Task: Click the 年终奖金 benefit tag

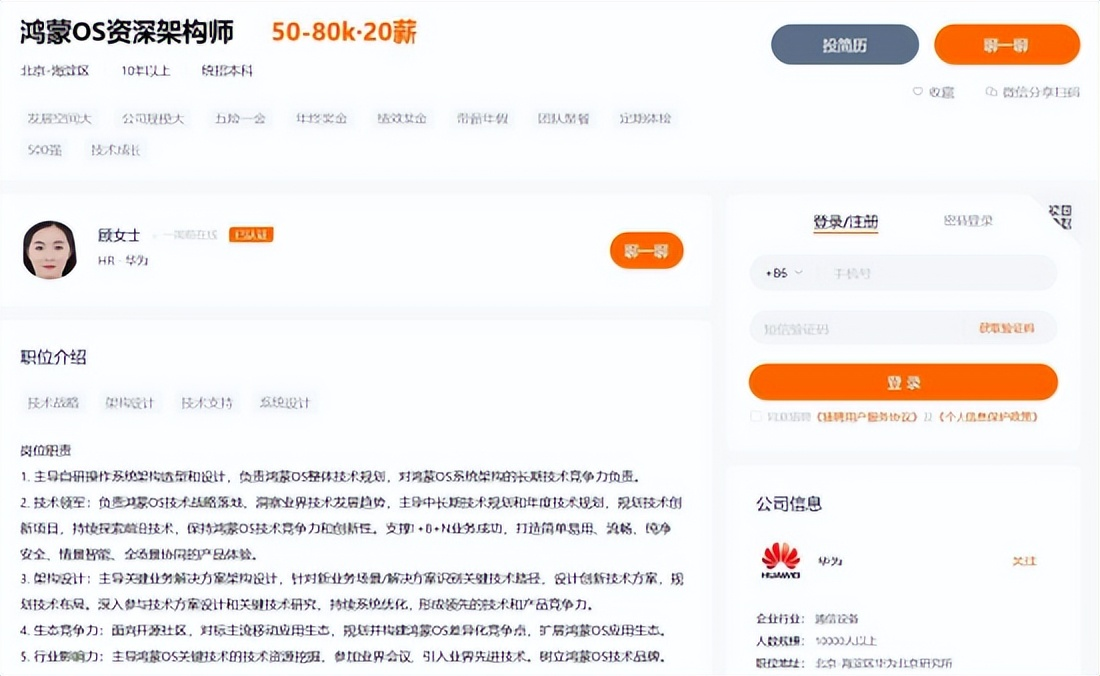Action: tap(319, 116)
